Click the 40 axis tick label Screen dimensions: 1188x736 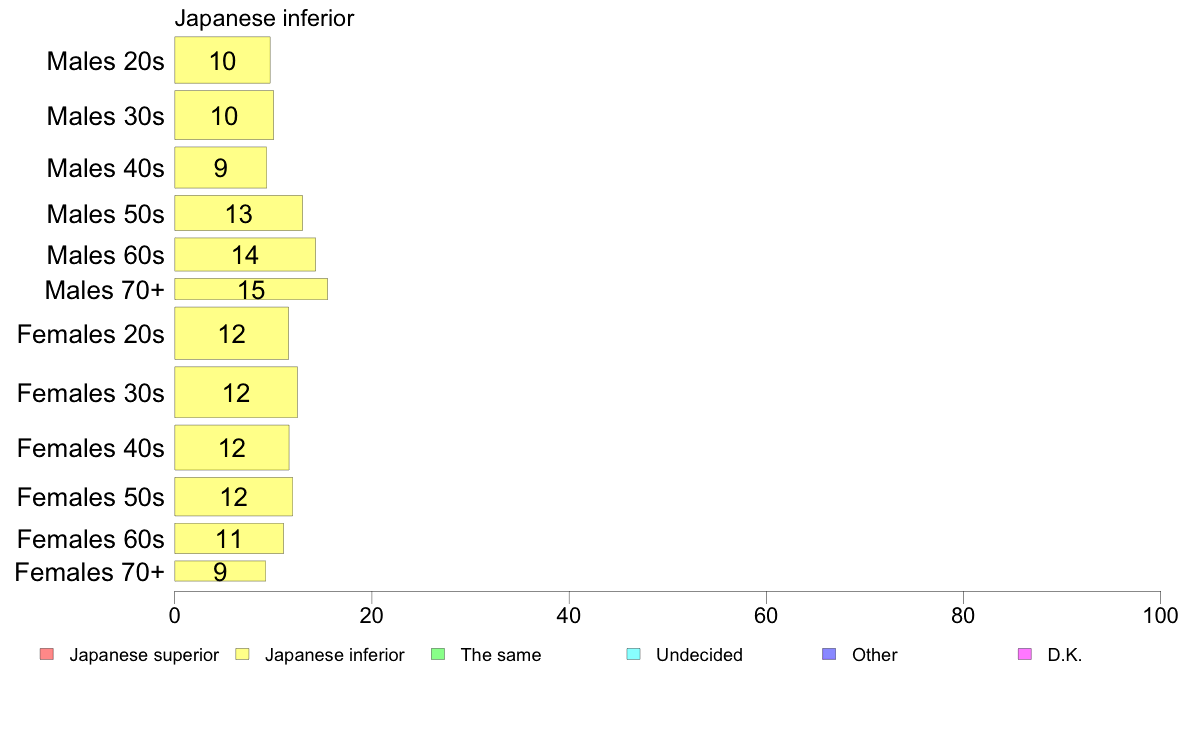pyautogui.click(x=568, y=615)
